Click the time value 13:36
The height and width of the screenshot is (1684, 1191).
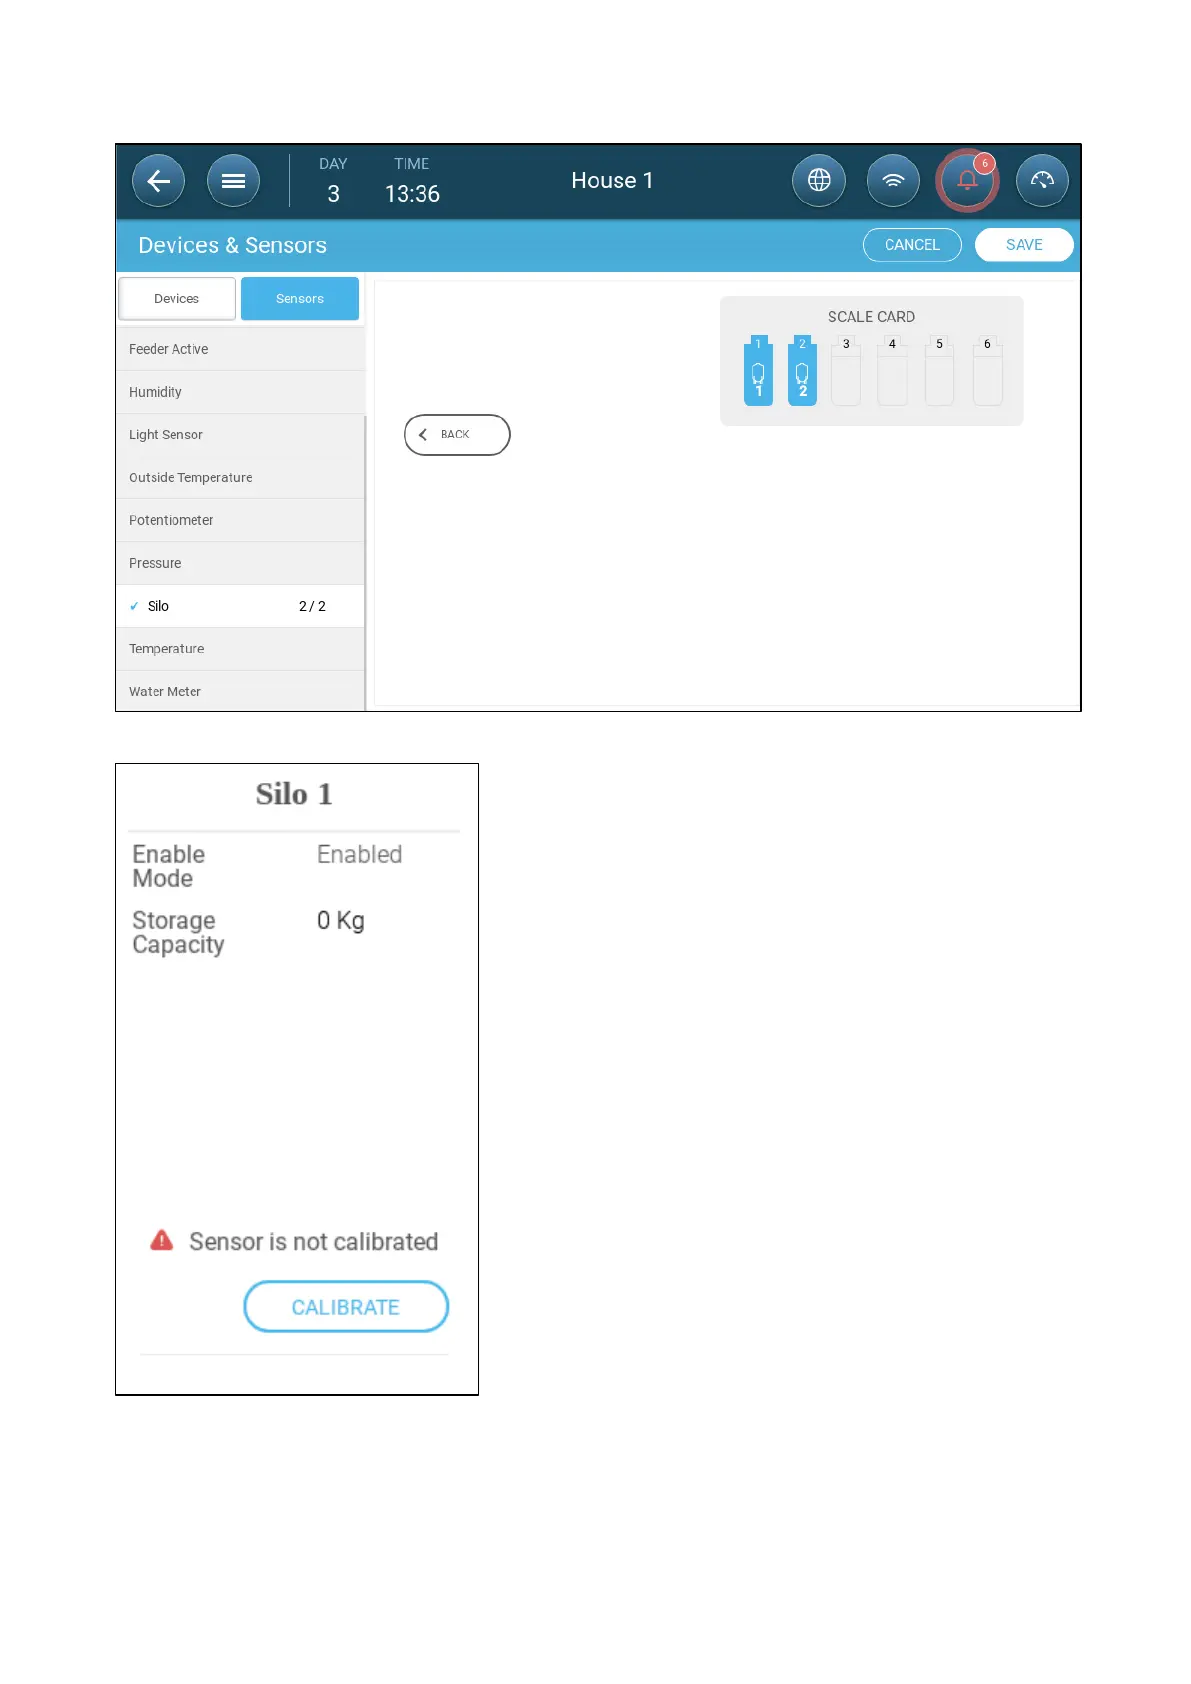[x=412, y=194]
